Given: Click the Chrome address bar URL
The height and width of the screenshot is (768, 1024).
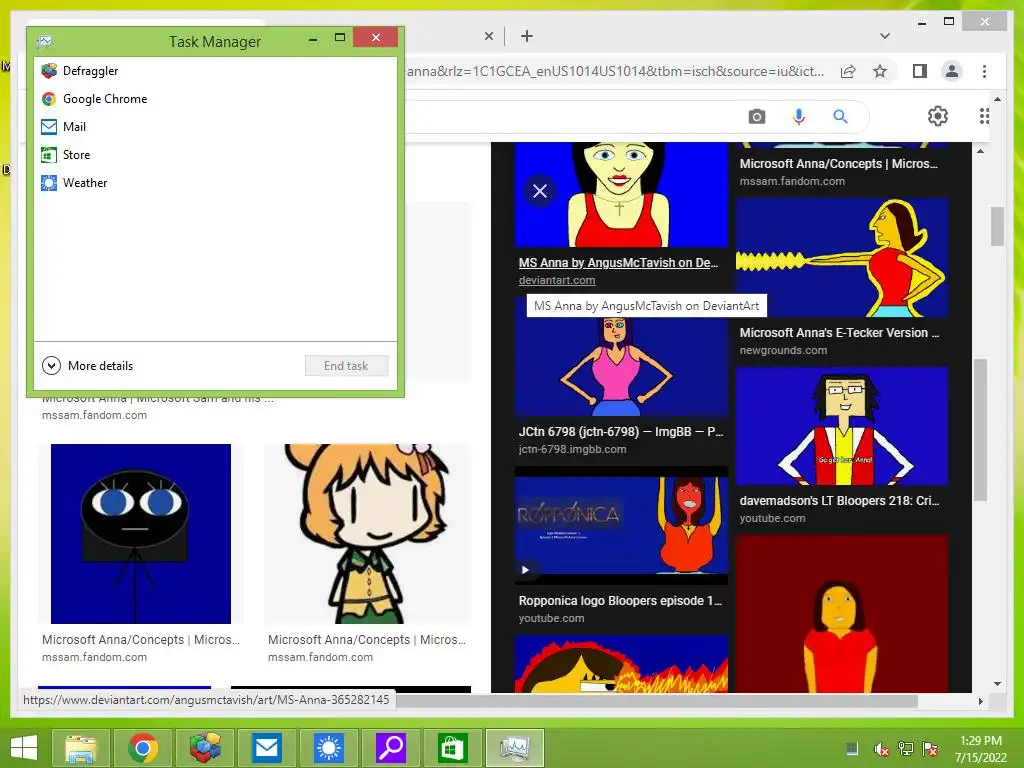Looking at the screenshot, I should click(x=615, y=71).
